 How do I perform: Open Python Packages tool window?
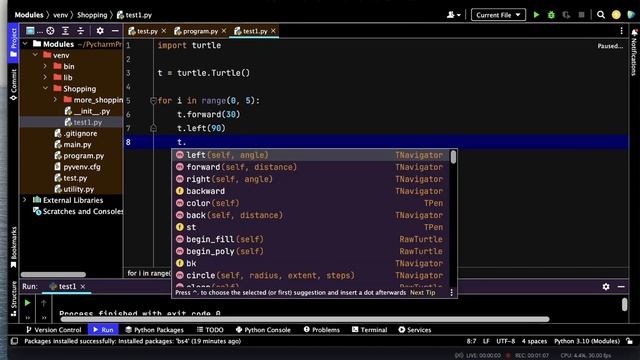point(154,330)
